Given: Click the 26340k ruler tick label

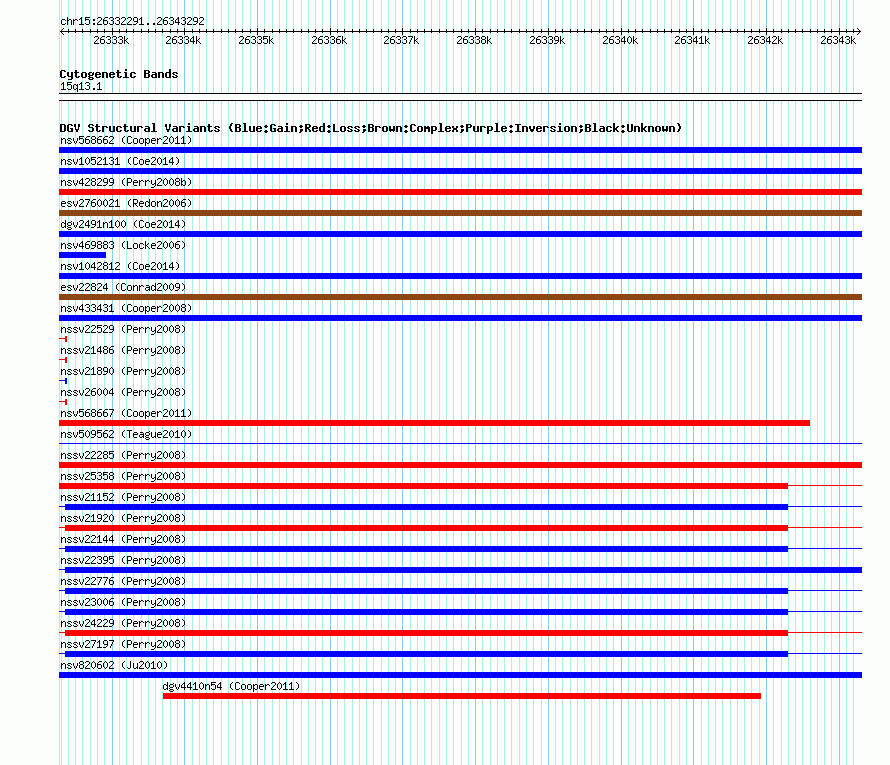Looking at the screenshot, I should tap(620, 40).
